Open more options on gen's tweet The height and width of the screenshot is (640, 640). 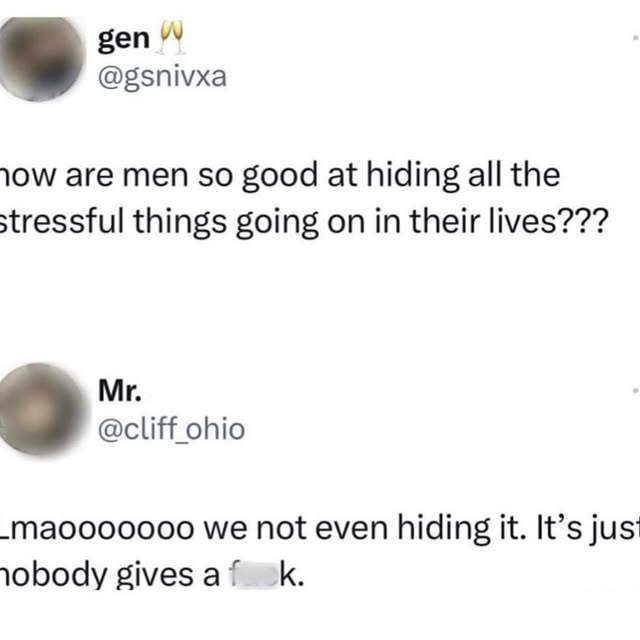(x=636, y=37)
